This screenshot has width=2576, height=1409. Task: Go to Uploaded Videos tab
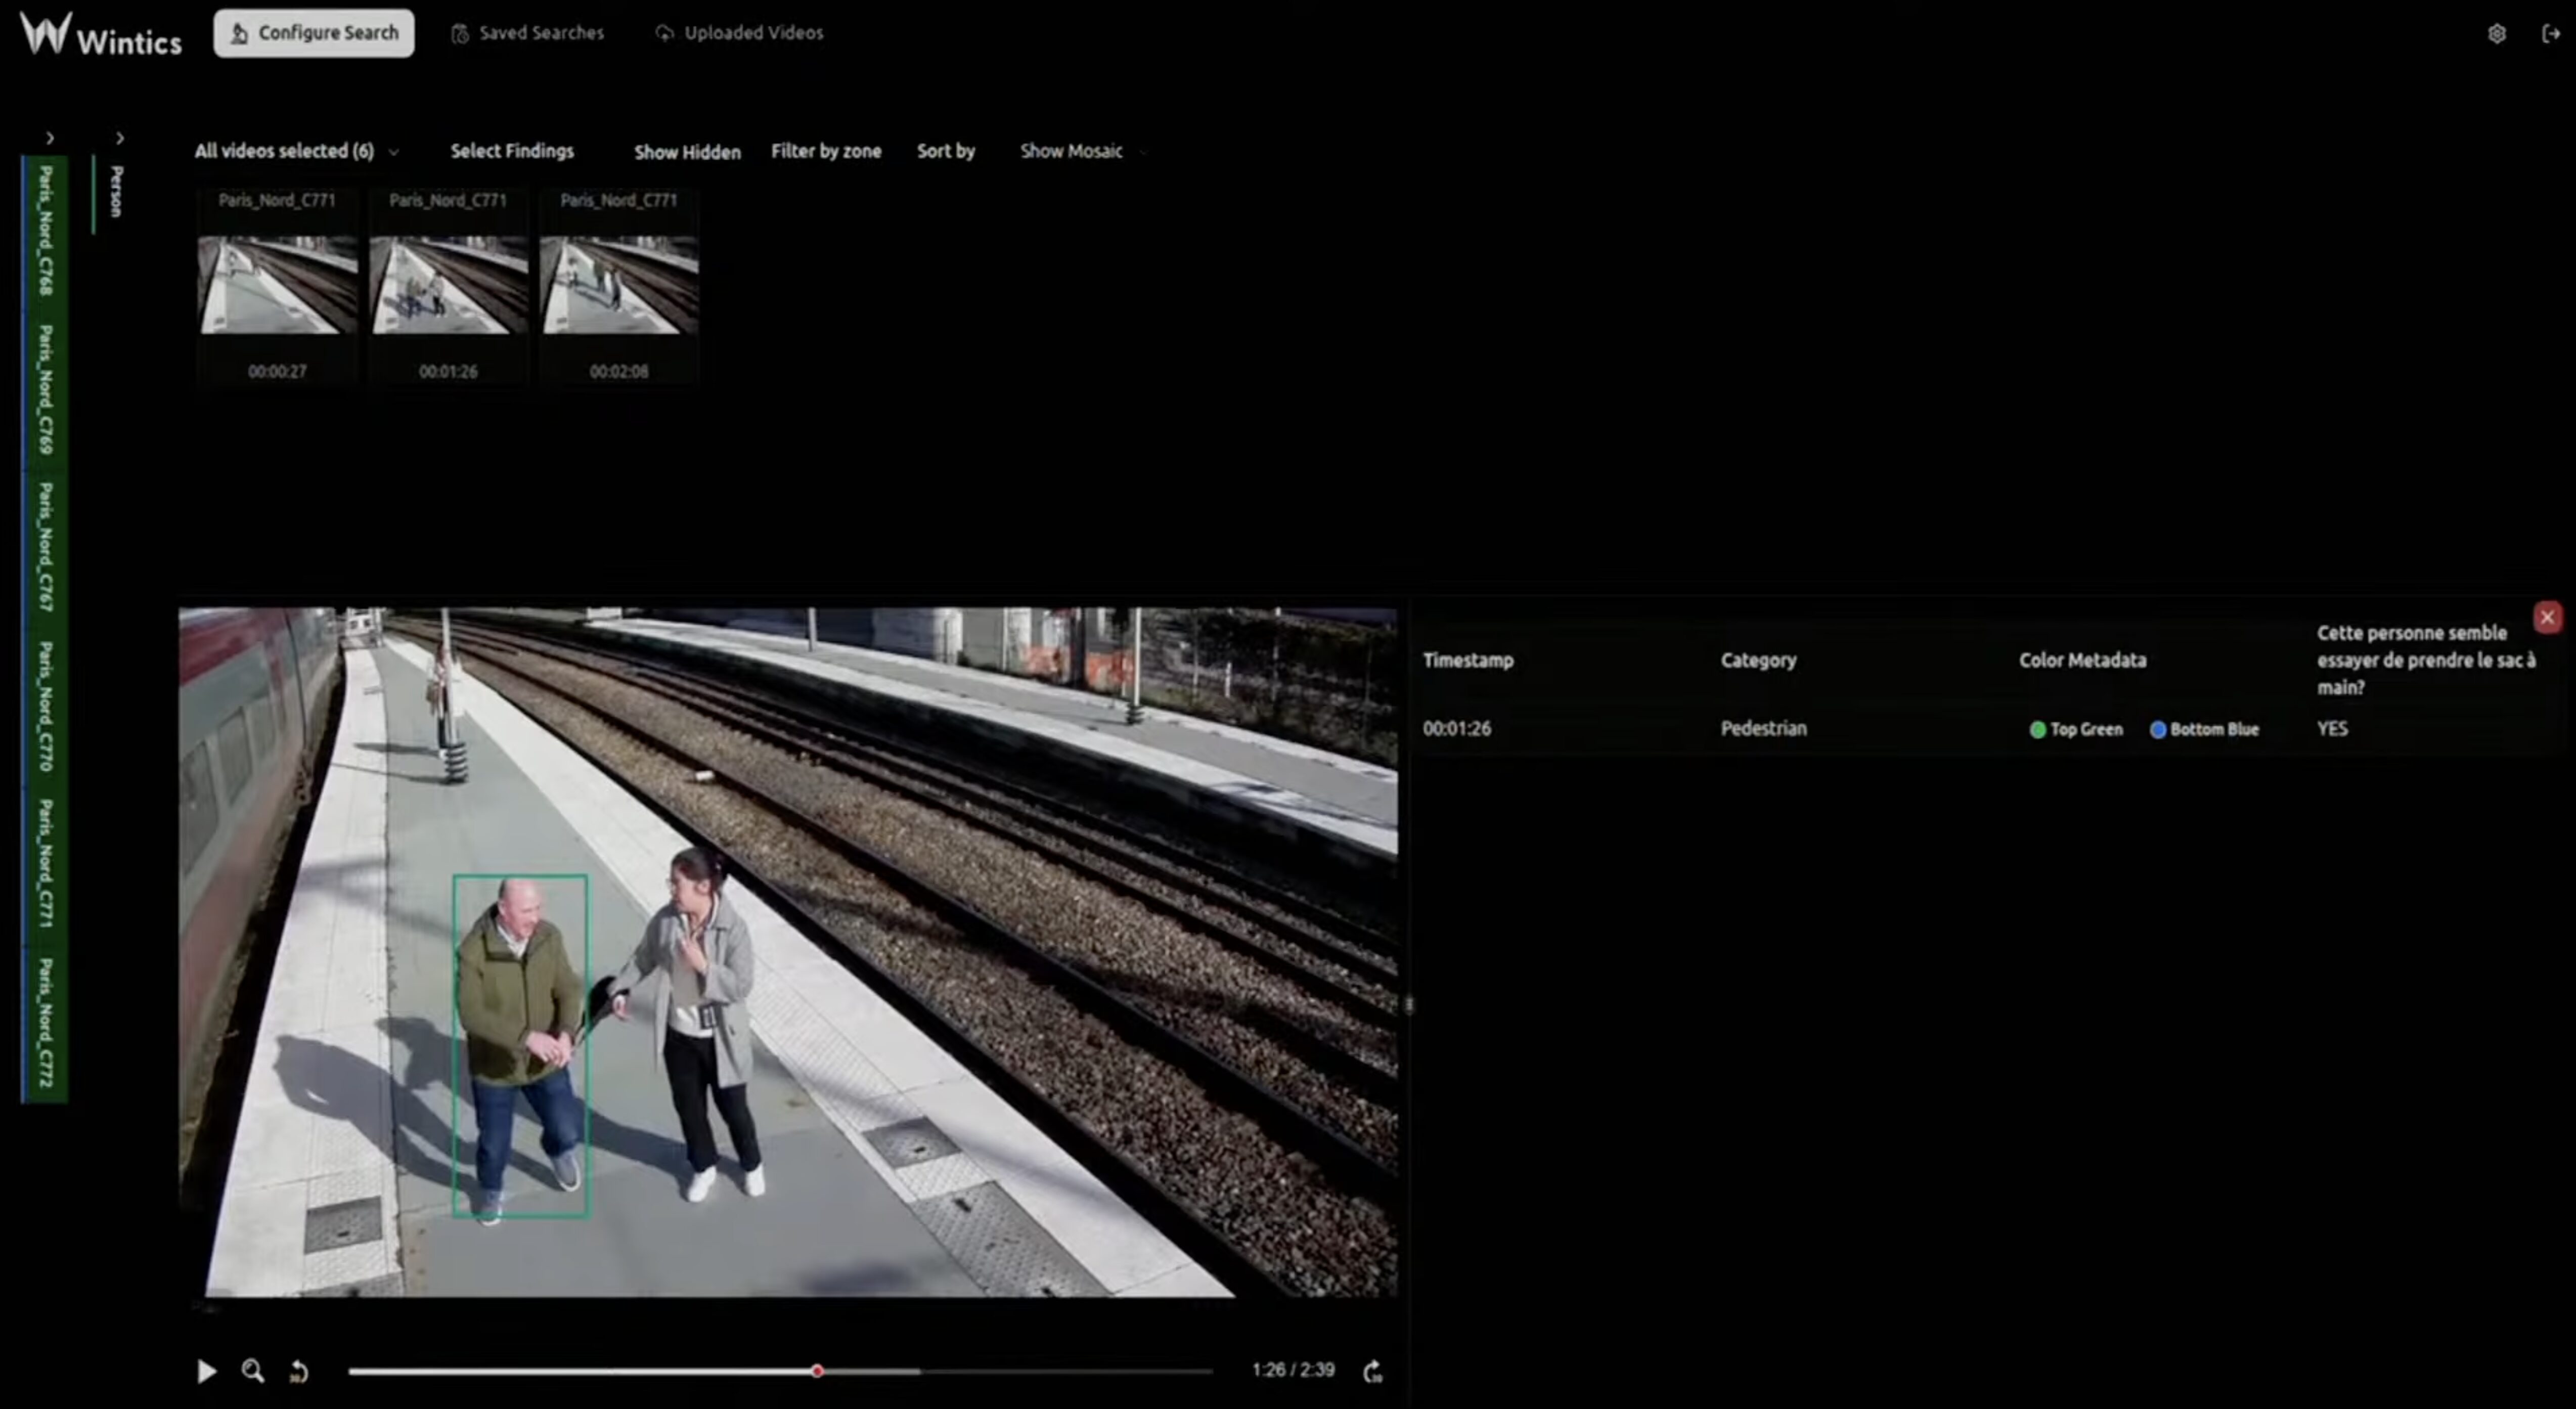tap(740, 33)
